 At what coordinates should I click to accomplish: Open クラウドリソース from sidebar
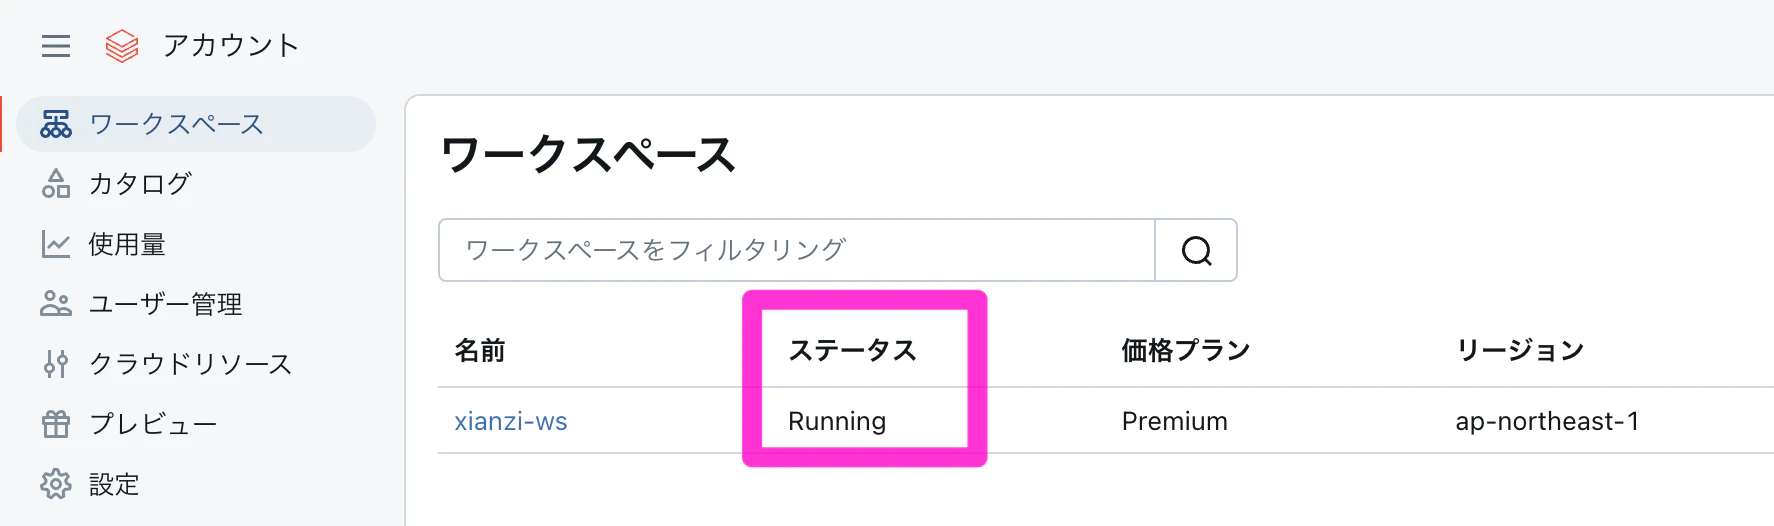(196, 364)
